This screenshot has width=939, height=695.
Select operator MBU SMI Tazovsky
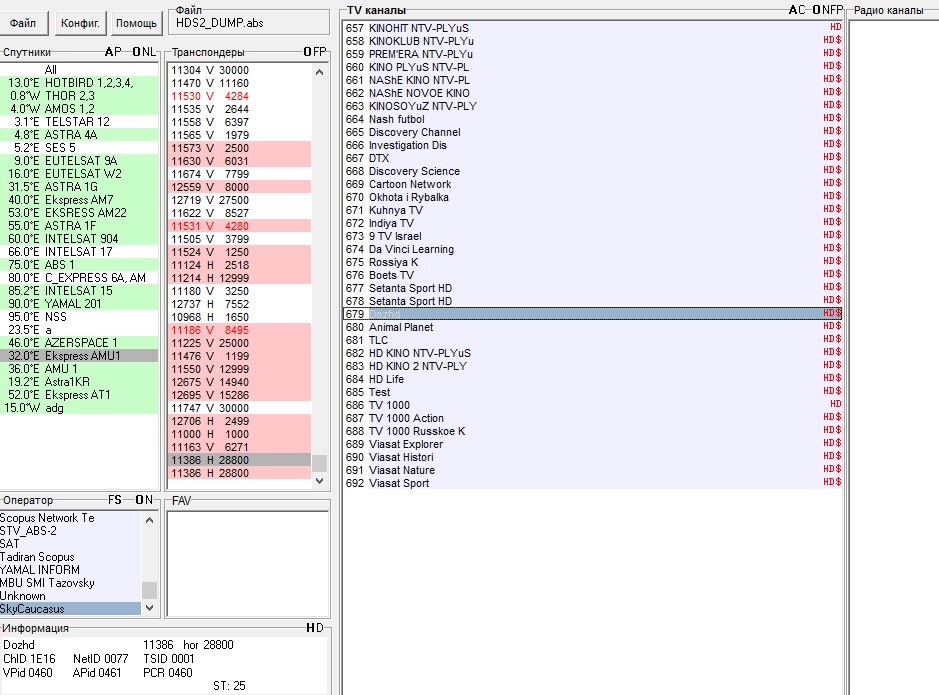(x=71, y=582)
